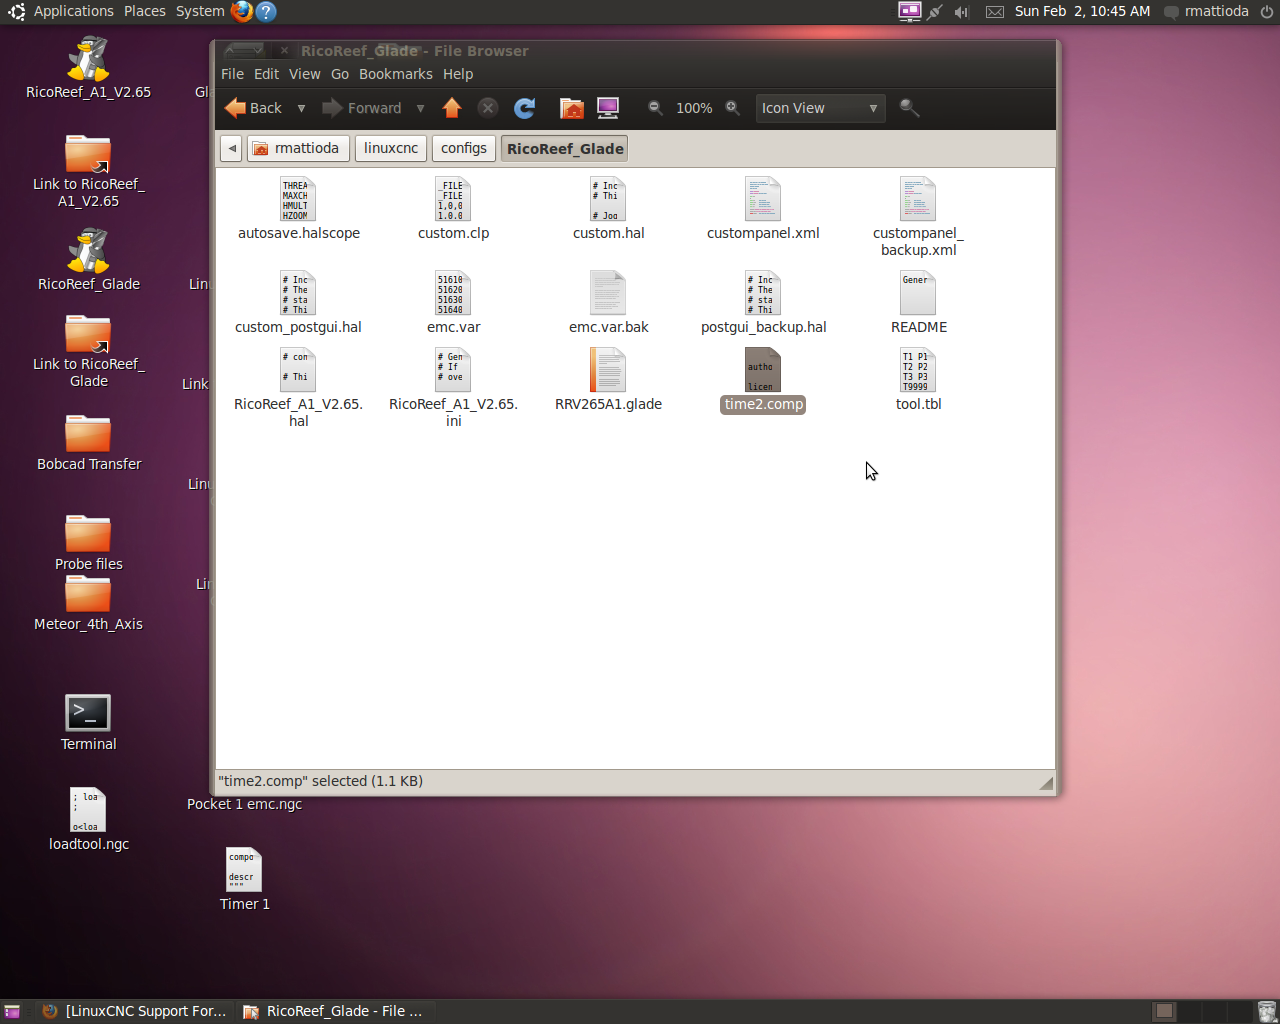The image size is (1280, 1024).
Task: Go to the configs path button
Action: [x=464, y=148]
